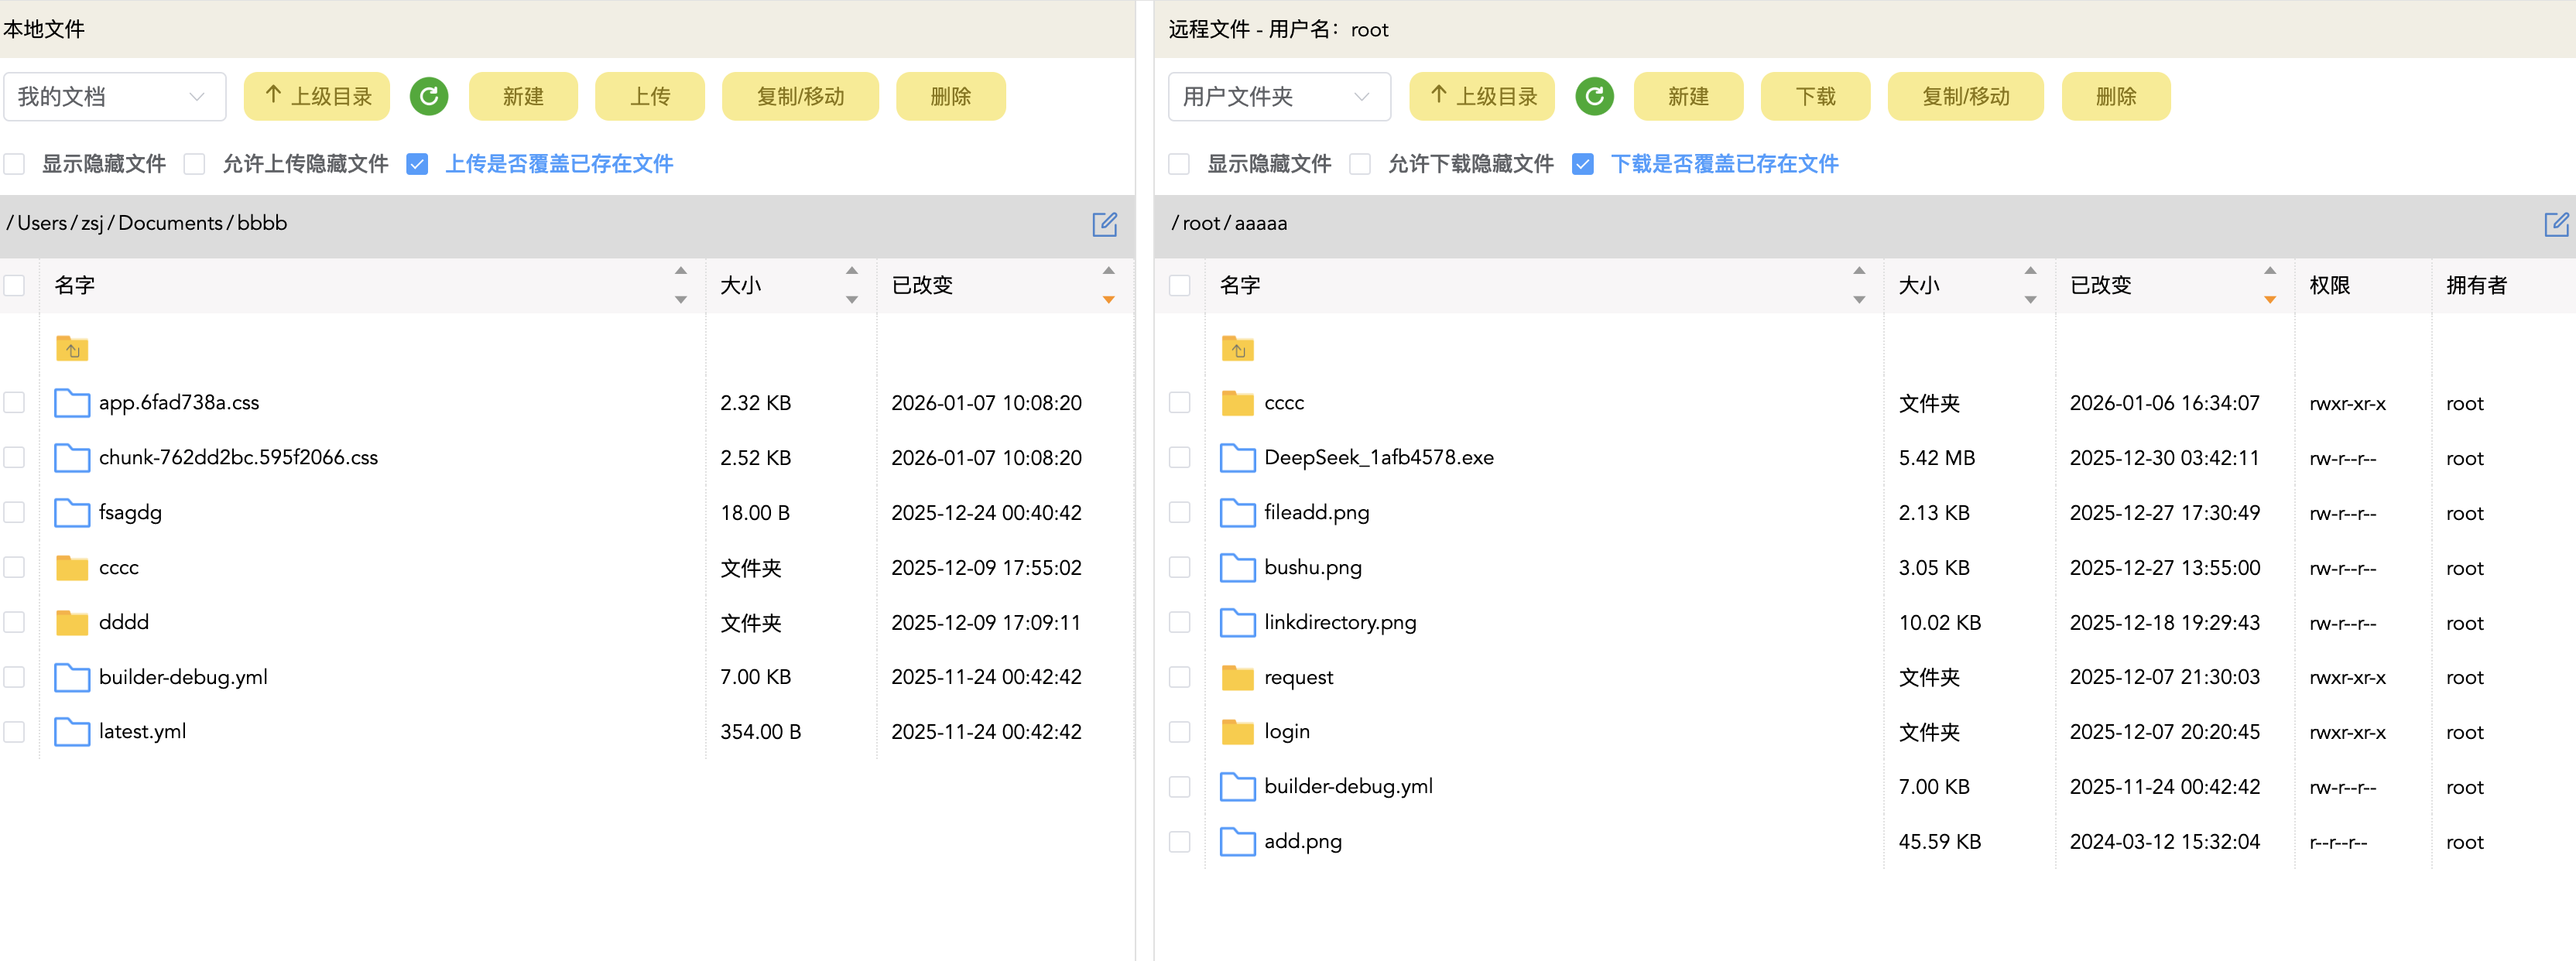Click the 大小 column header in local panel

[741, 285]
